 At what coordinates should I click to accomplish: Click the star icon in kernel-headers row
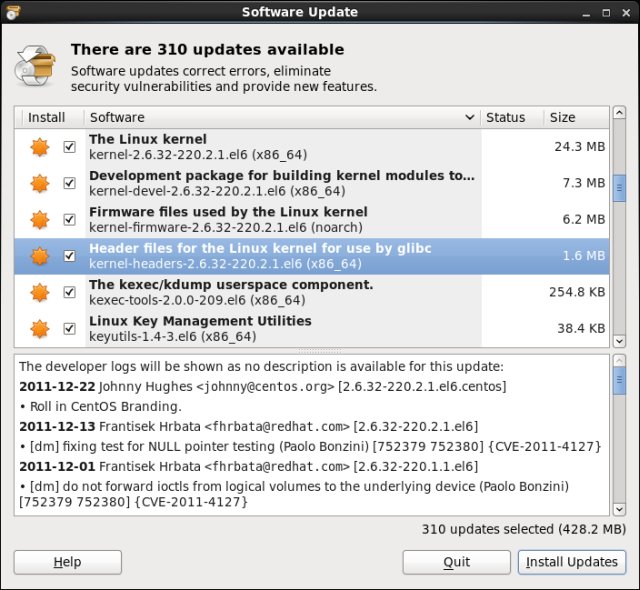40,256
